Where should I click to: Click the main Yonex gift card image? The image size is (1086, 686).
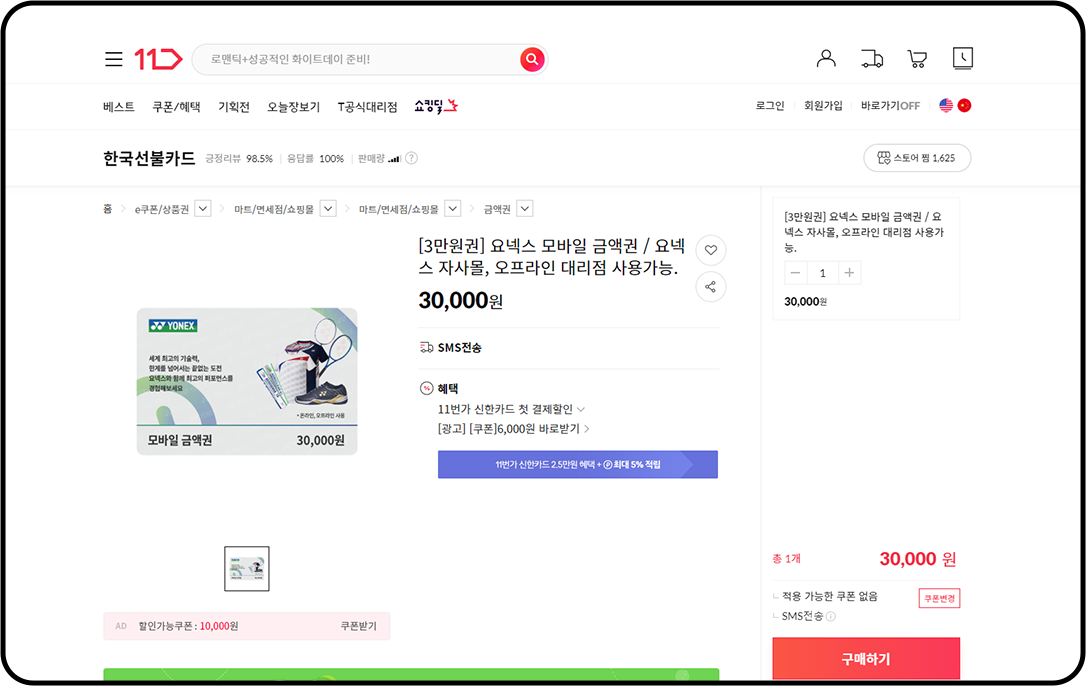(247, 381)
